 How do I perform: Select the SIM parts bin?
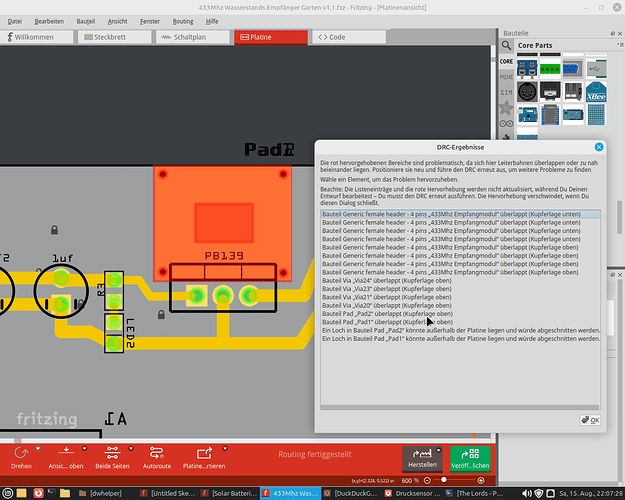click(506, 92)
